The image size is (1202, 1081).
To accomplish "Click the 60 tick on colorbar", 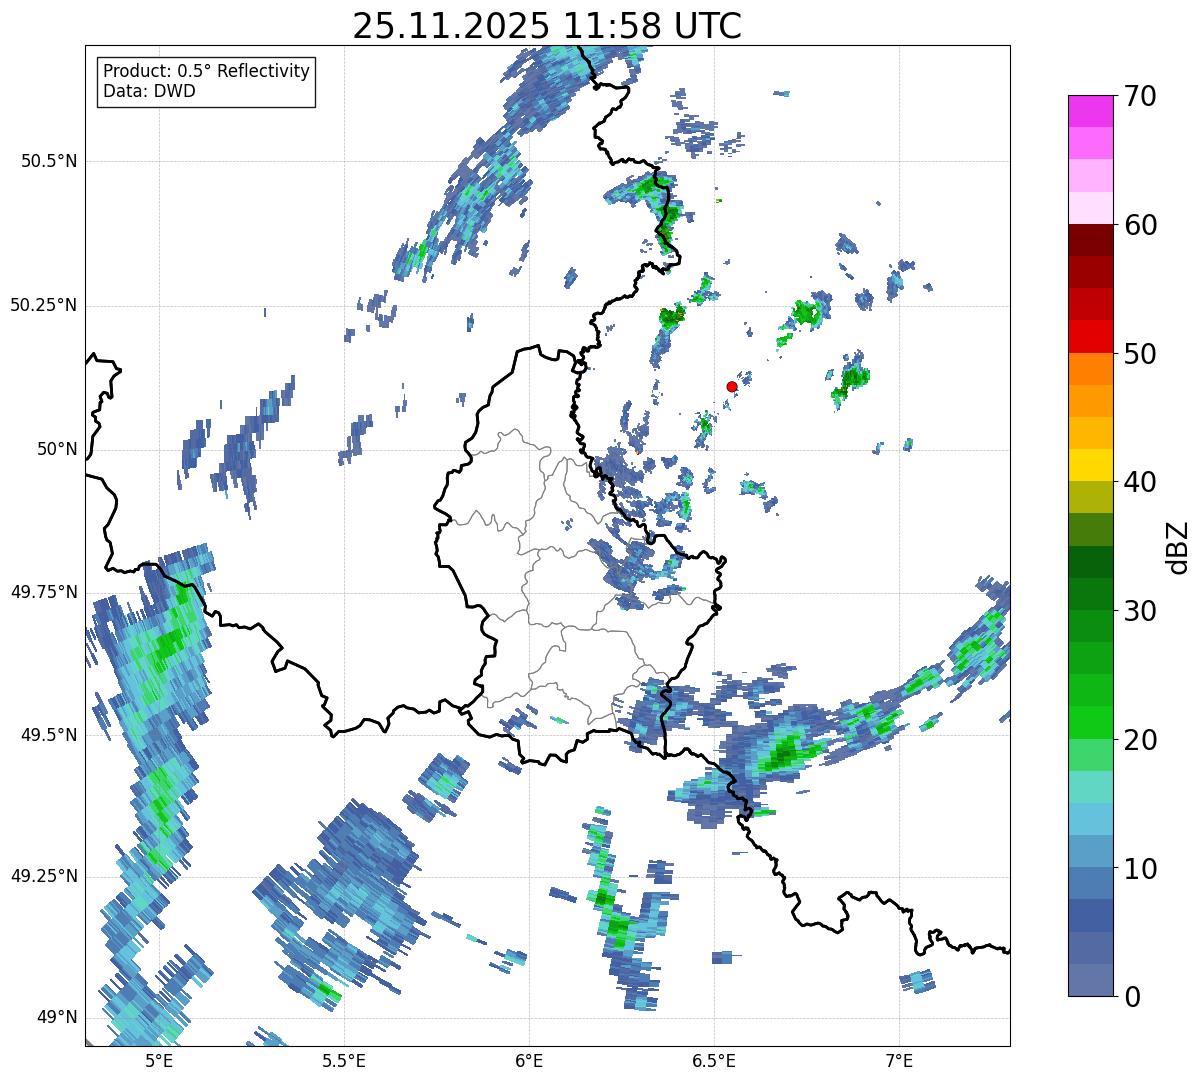I will [1140, 225].
